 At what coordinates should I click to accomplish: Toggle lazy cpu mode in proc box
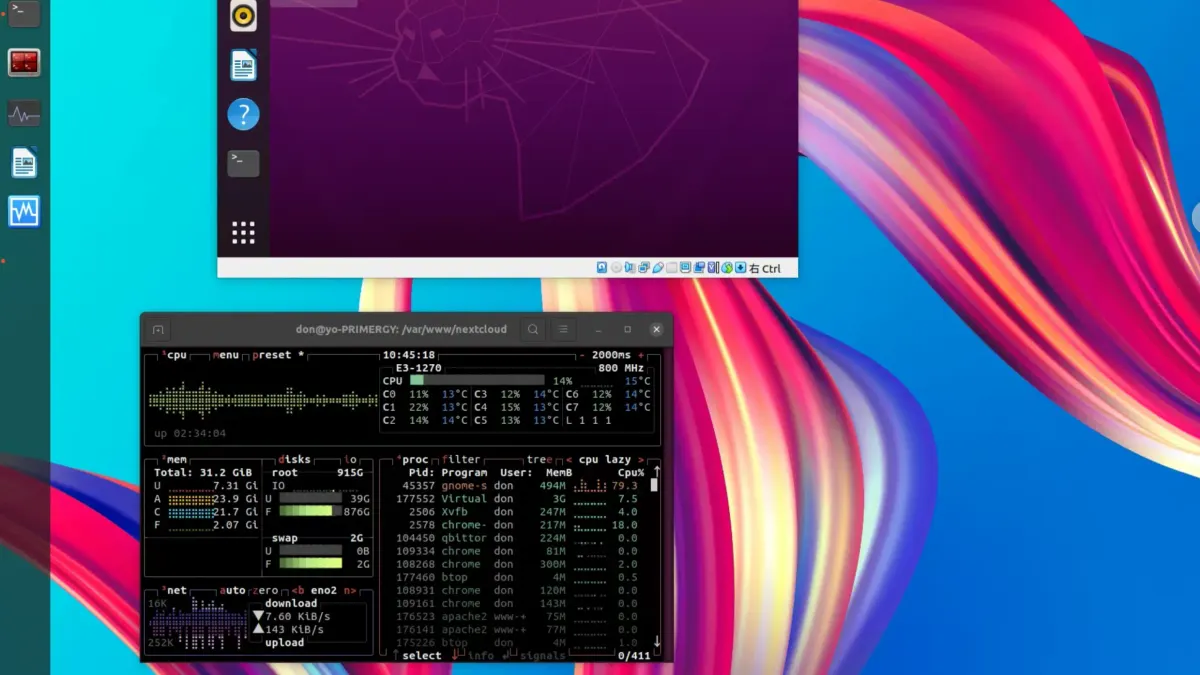click(x=618, y=459)
